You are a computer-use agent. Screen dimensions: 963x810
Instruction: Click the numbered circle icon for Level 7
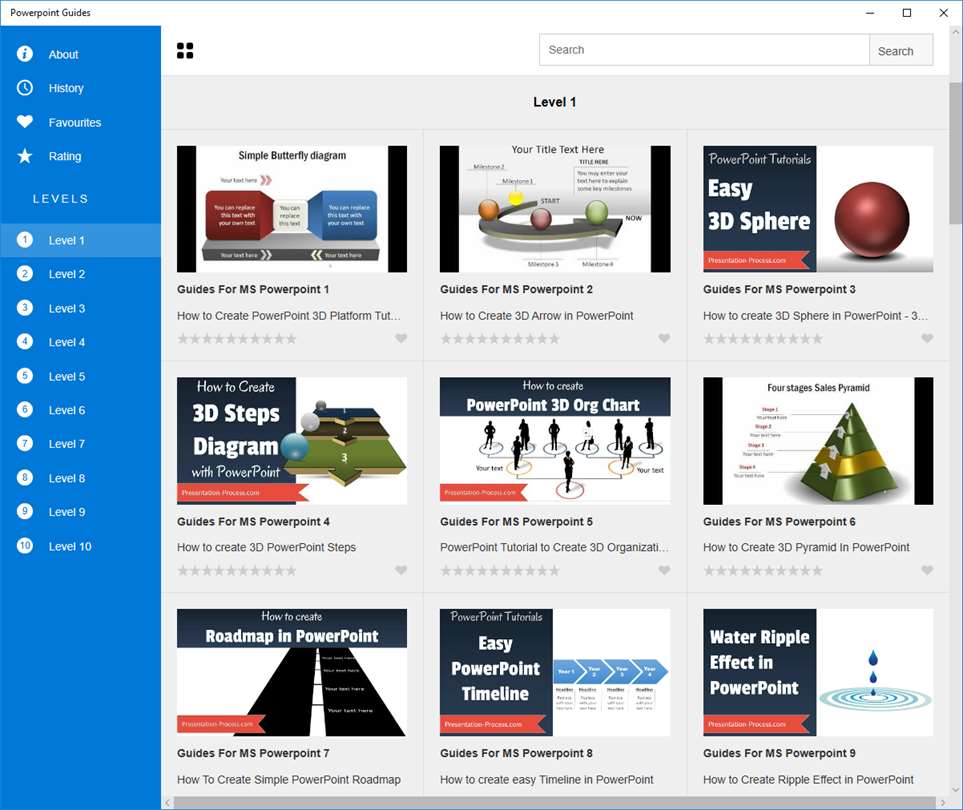pyautogui.click(x=25, y=443)
